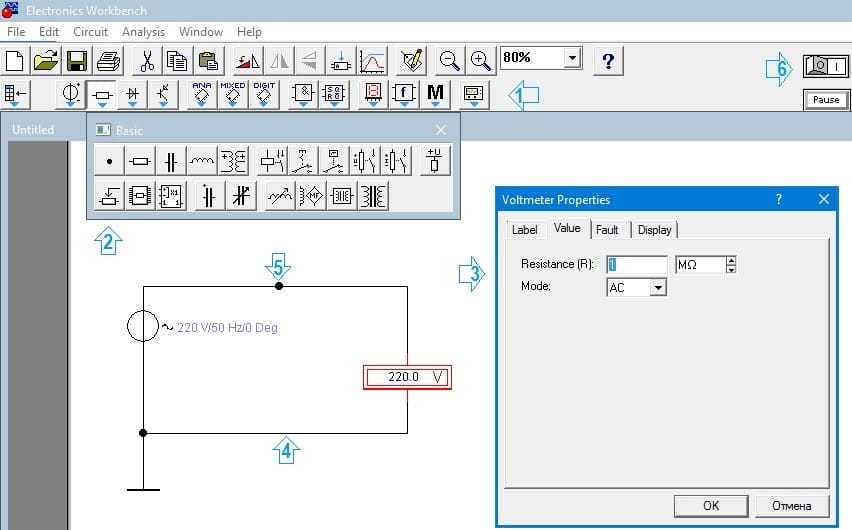Select the voltmeter showing 220.0 V
This screenshot has height=530, width=852.
(407, 377)
